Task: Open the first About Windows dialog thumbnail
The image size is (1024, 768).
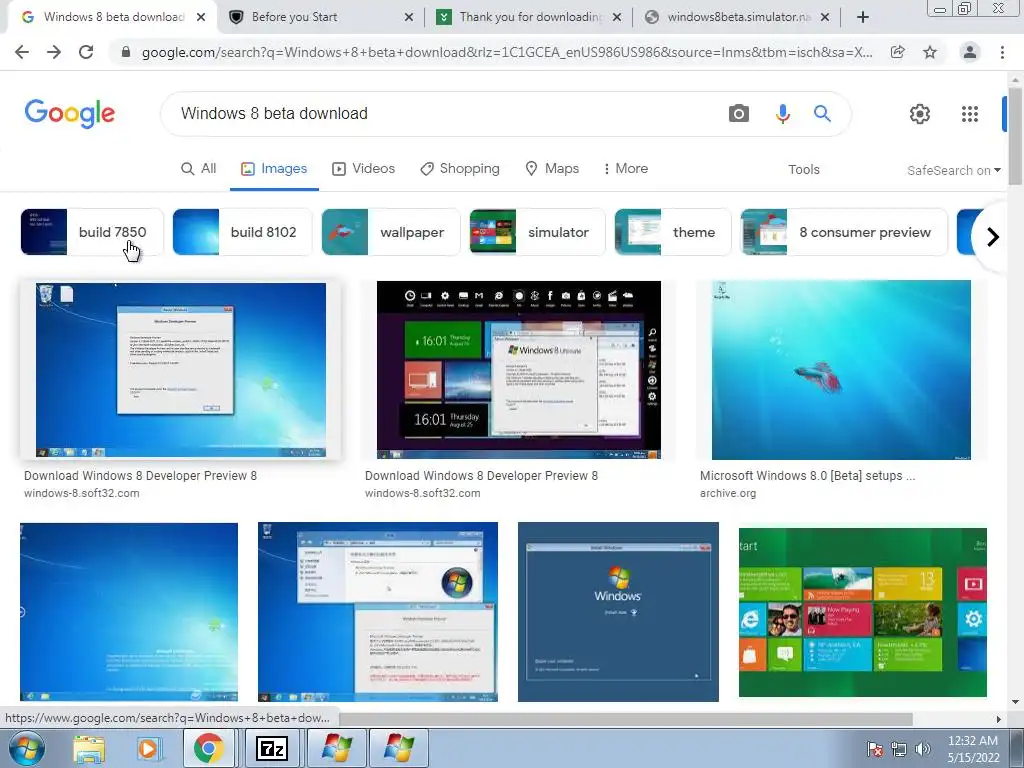Action: coord(181,370)
